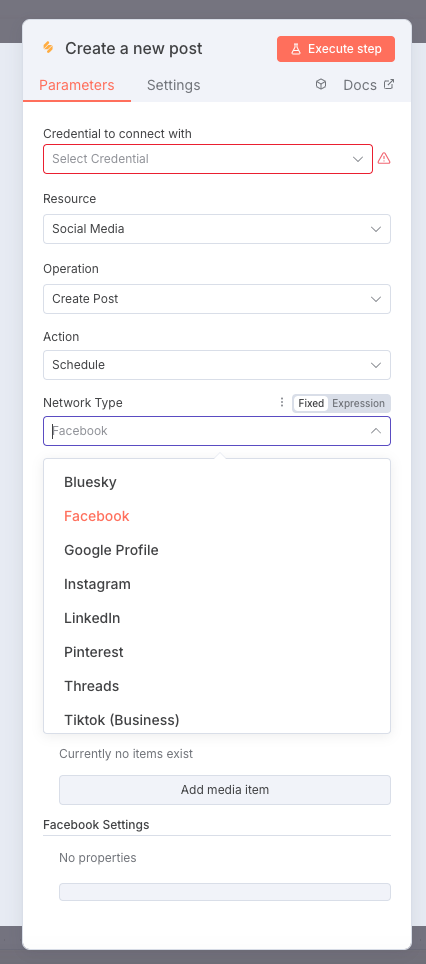Open the Operation Create Post dropdown
Image resolution: width=426 pixels, height=964 pixels.
(217, 299)
